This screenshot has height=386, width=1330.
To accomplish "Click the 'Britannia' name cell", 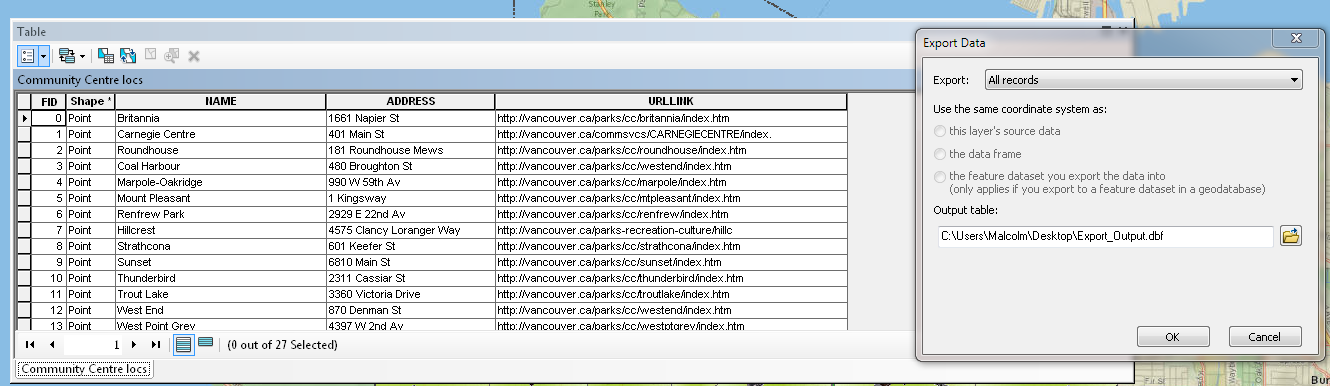I will [220, 118].
